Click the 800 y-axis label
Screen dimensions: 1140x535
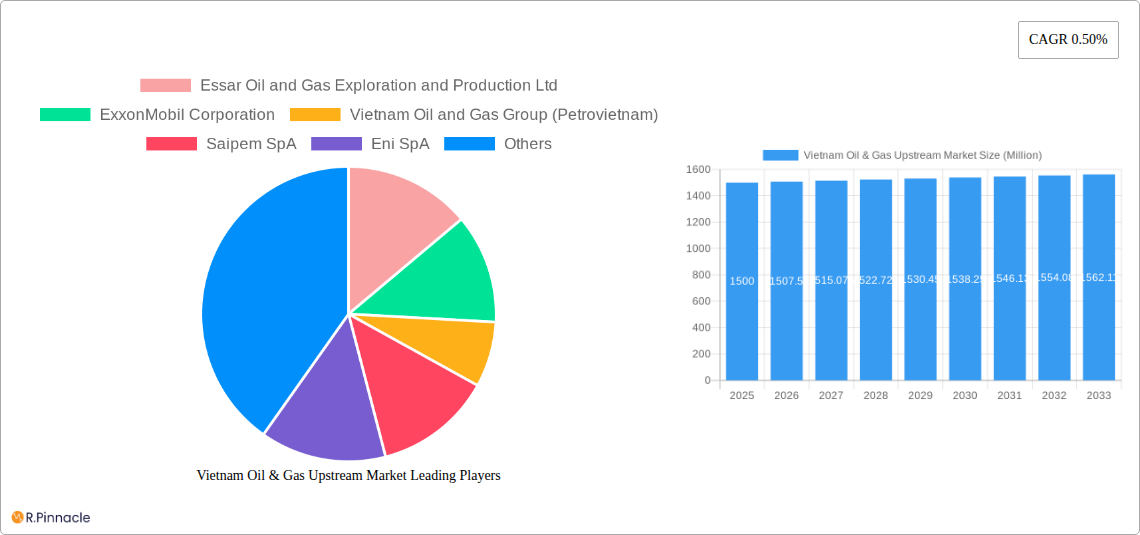tap(701, 275)
